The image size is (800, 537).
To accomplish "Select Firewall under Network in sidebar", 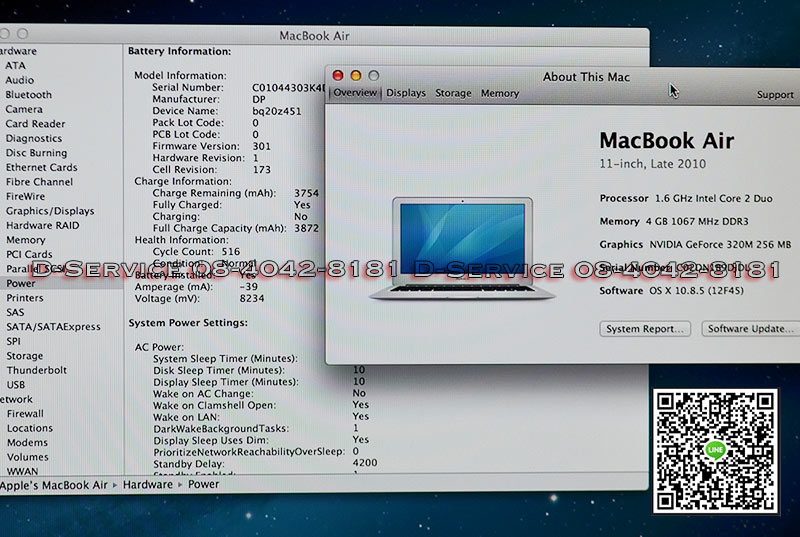I will tap(25, 414).
